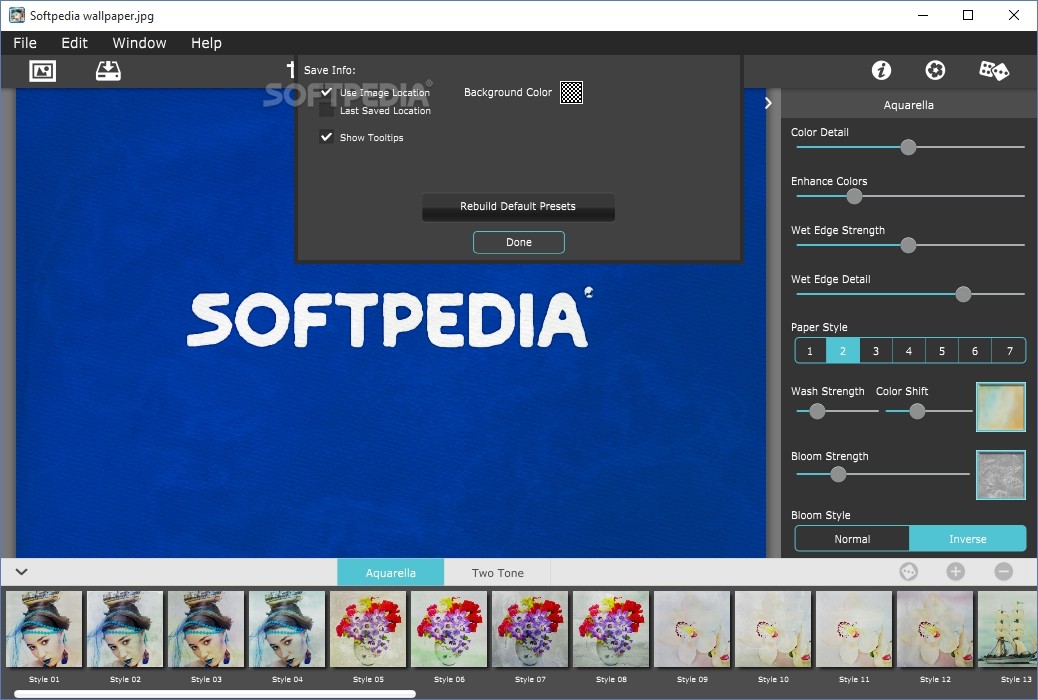Click the Wash Strength slider handle
Viewport: 1038px width, 700px height.
coord(818,411)
